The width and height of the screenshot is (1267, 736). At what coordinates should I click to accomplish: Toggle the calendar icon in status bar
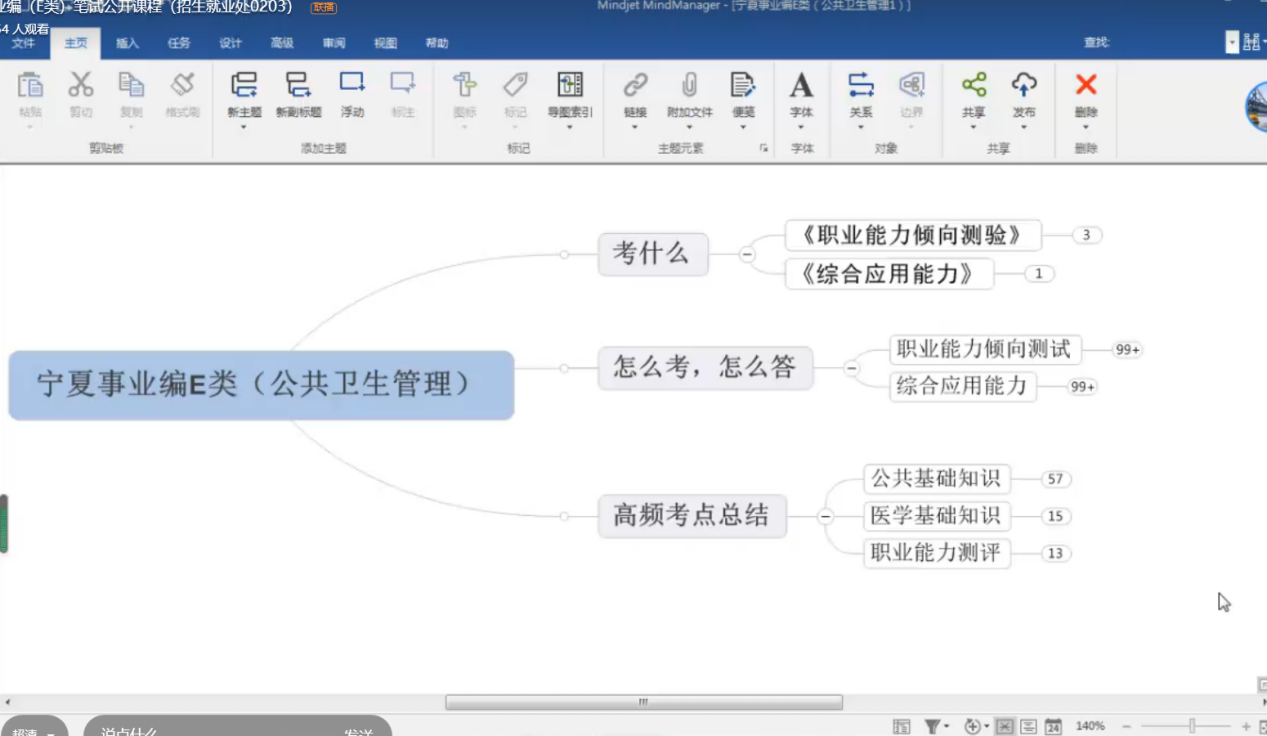coord(1052,727)
